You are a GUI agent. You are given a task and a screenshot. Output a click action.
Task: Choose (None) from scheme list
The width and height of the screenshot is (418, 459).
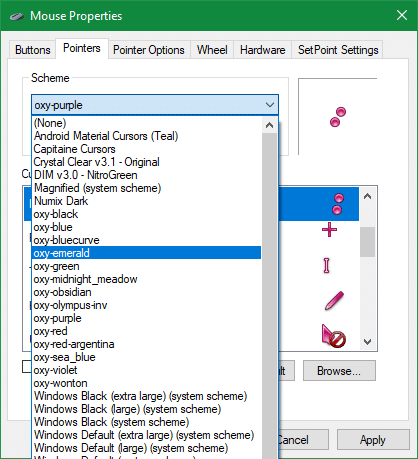coord(147,123)
